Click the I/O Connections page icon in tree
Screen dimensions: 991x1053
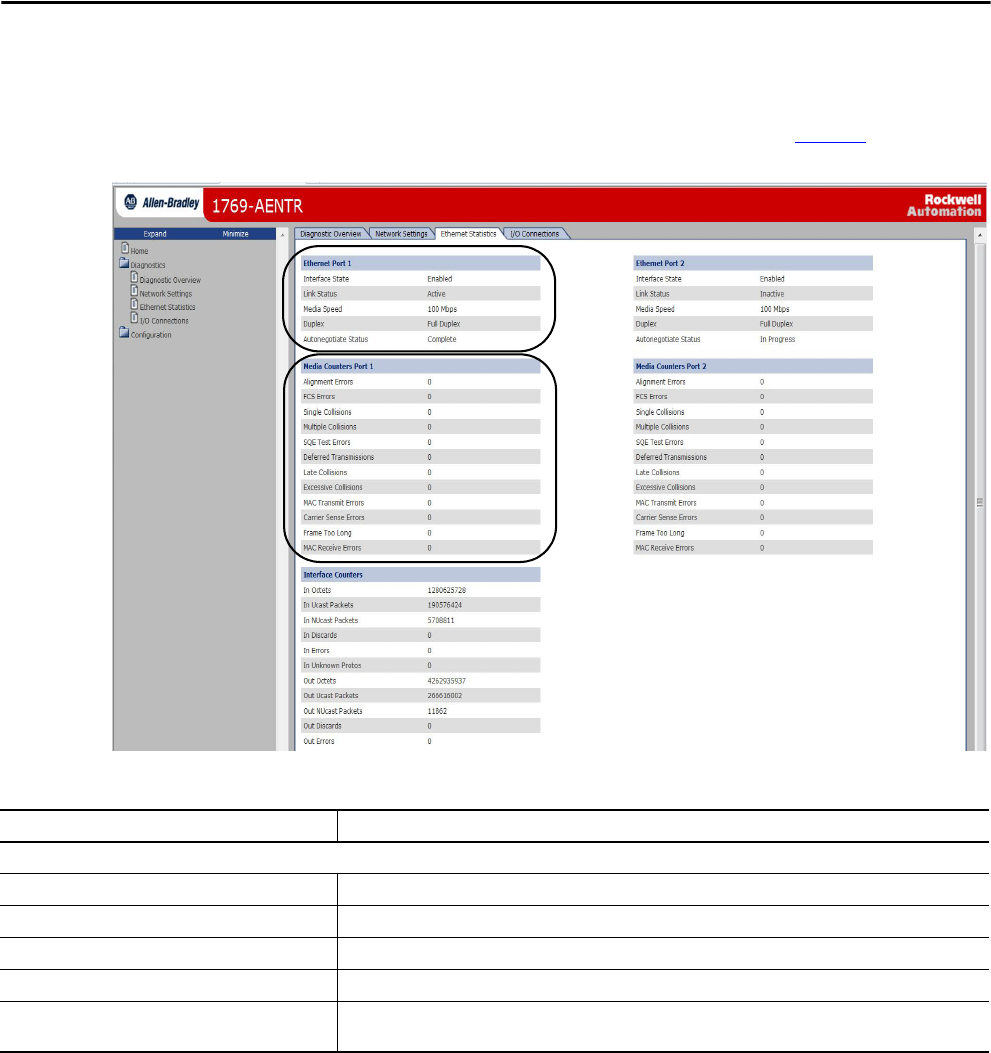(134, 318)
